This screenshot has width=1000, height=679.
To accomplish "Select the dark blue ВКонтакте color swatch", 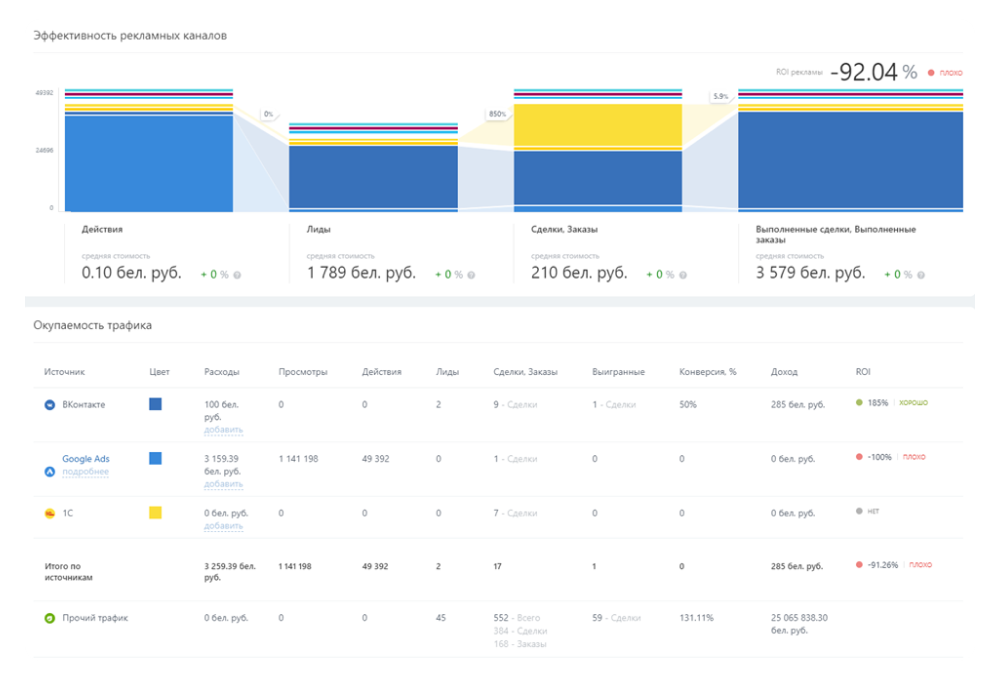I will coord(155,404).
